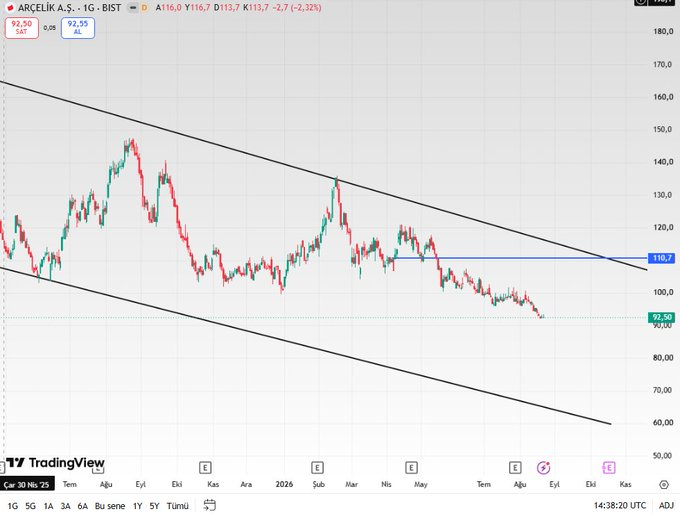The image size is (680, 516).
Task: Select the 1G time range
Action: click(13, 506)
